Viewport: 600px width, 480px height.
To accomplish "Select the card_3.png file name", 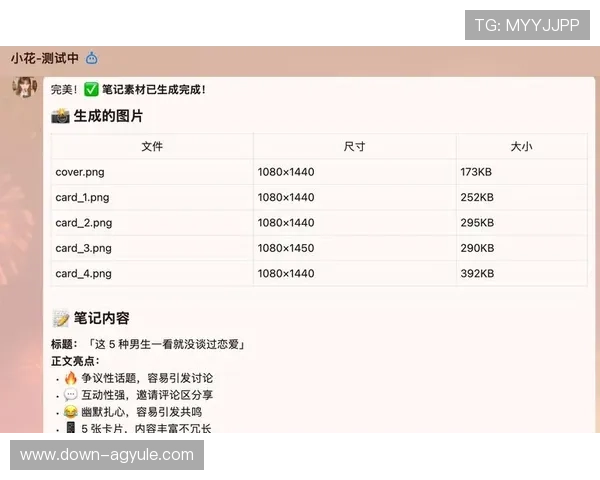I will coord(84,248).
